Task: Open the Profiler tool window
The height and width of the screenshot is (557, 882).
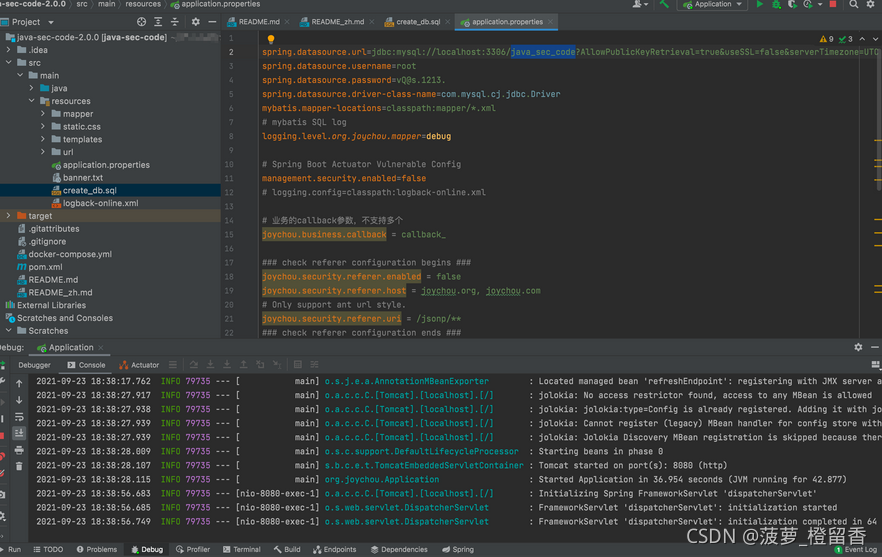Action: click(193, 549)
